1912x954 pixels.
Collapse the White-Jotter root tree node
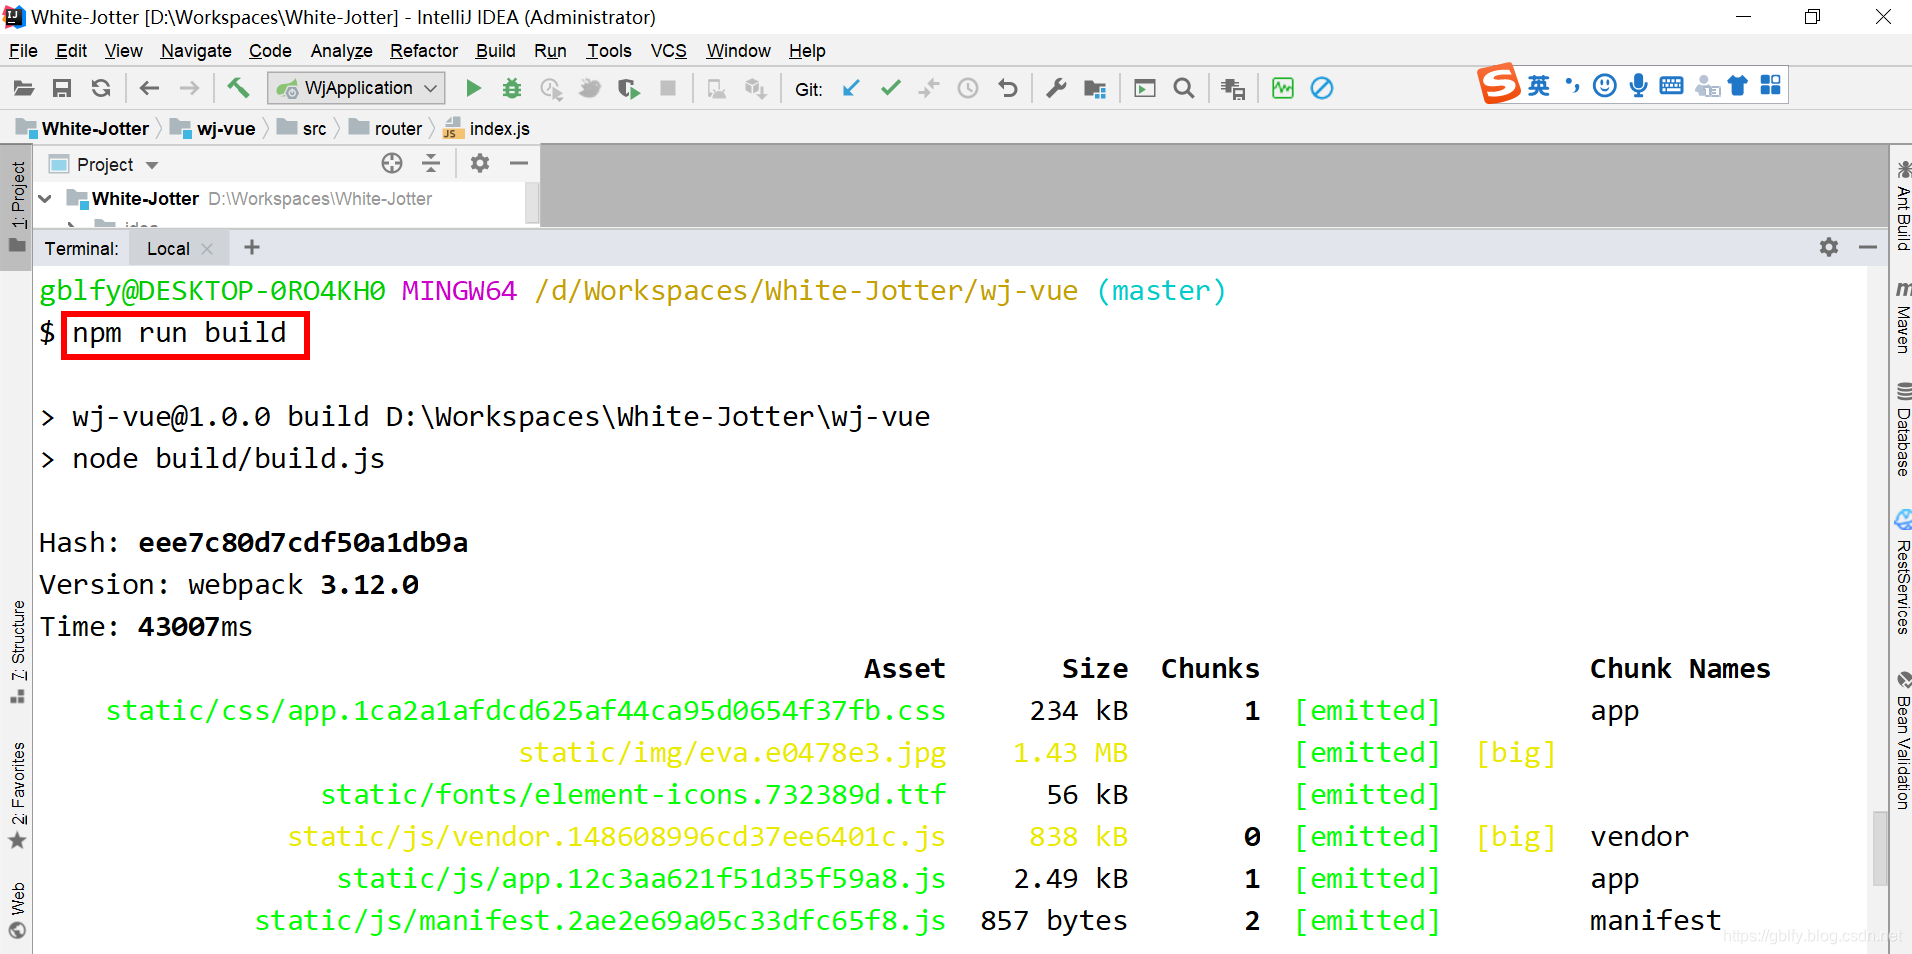click(45, 199)
